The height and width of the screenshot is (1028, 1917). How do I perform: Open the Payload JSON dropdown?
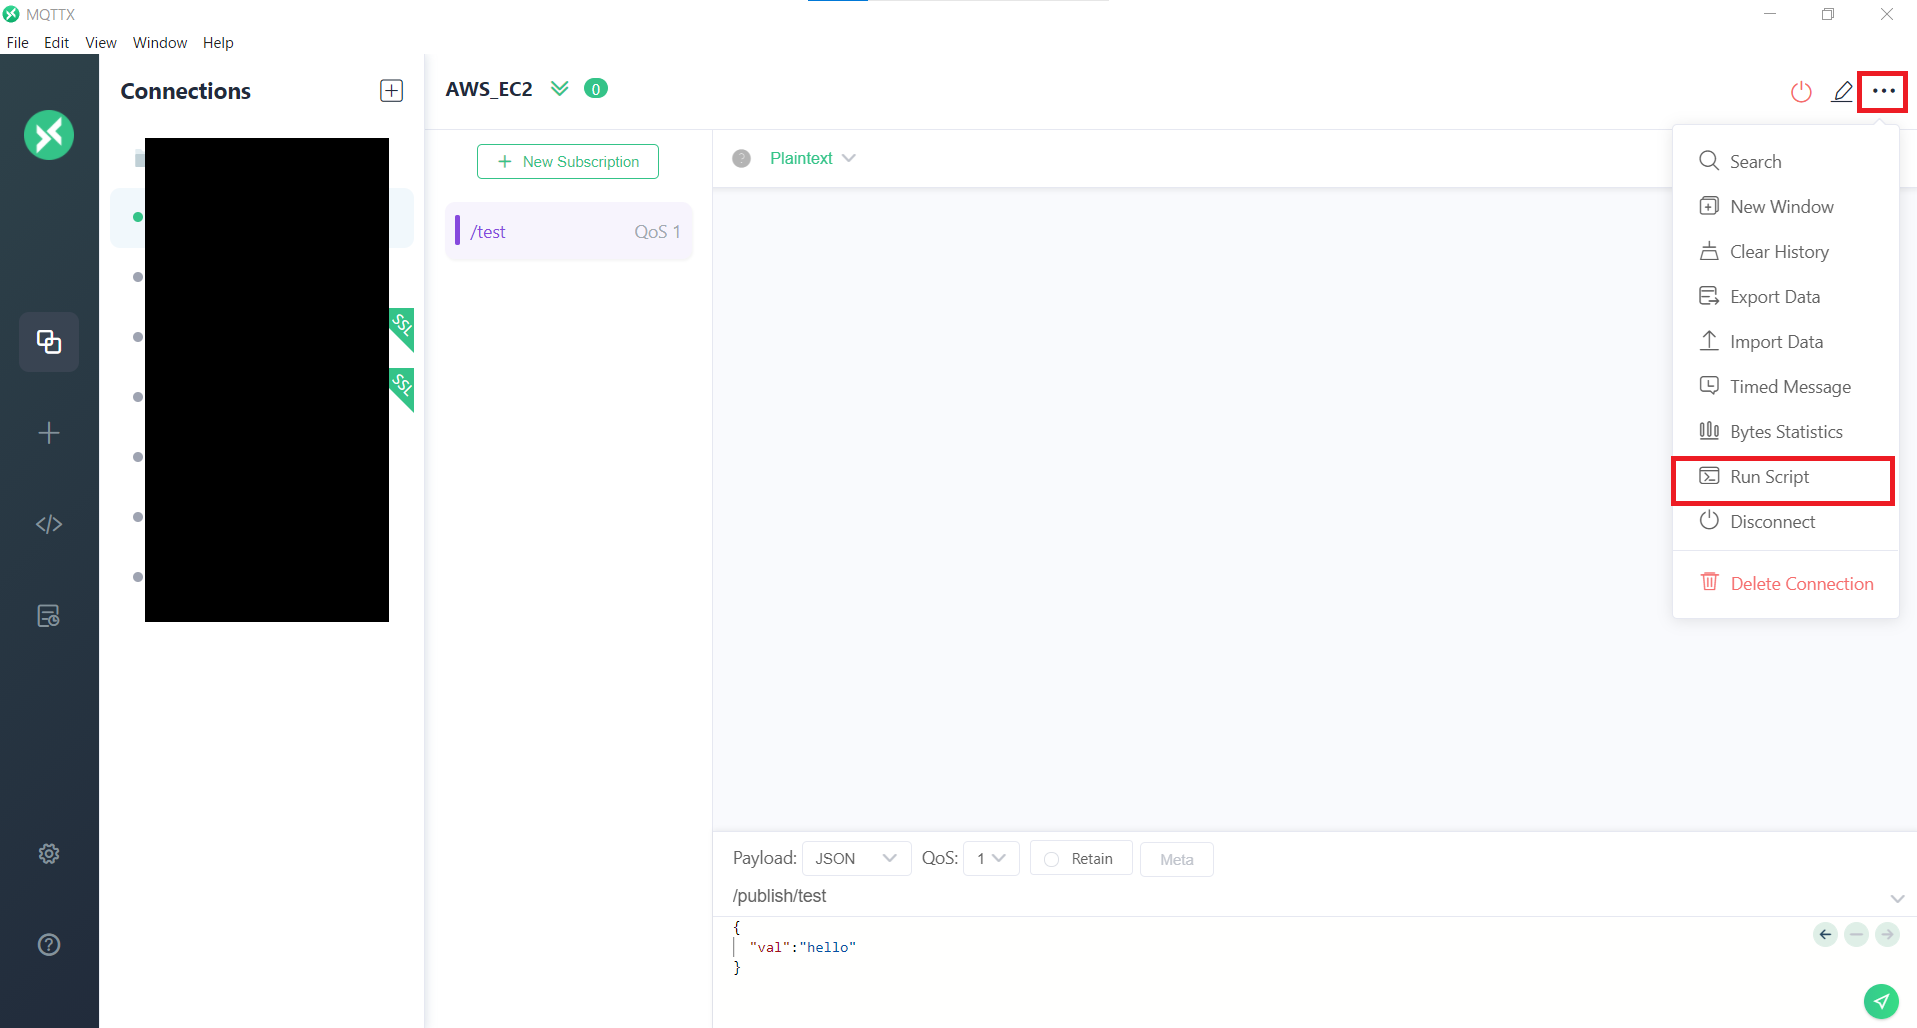[856, 858]
